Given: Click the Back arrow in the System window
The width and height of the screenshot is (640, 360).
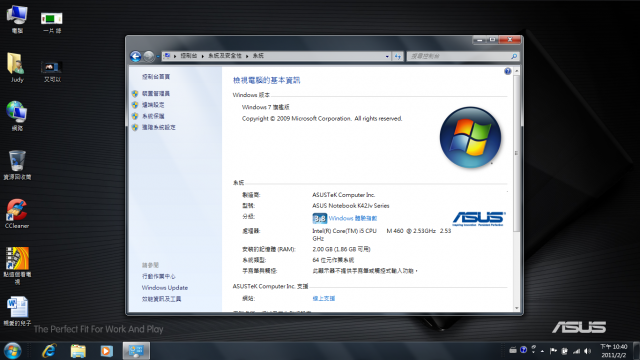Looking at the screenshot, I should click(136, 56).
